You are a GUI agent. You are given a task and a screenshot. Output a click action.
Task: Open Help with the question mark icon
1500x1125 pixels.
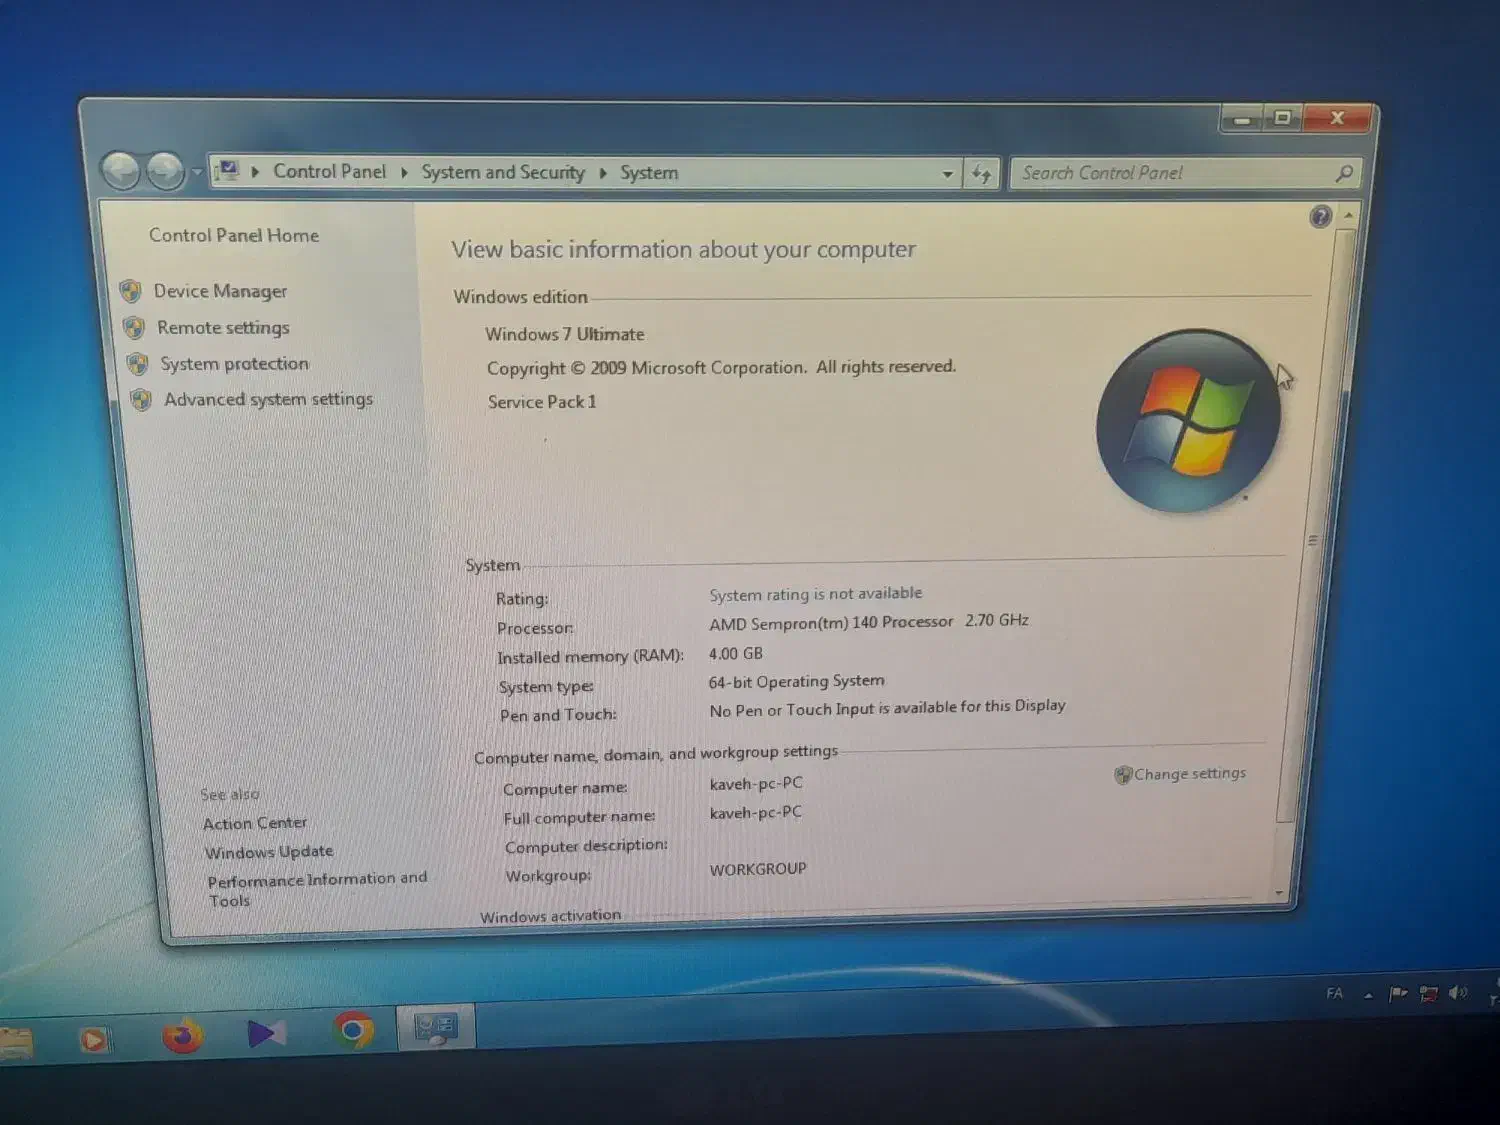[1320, 216]
